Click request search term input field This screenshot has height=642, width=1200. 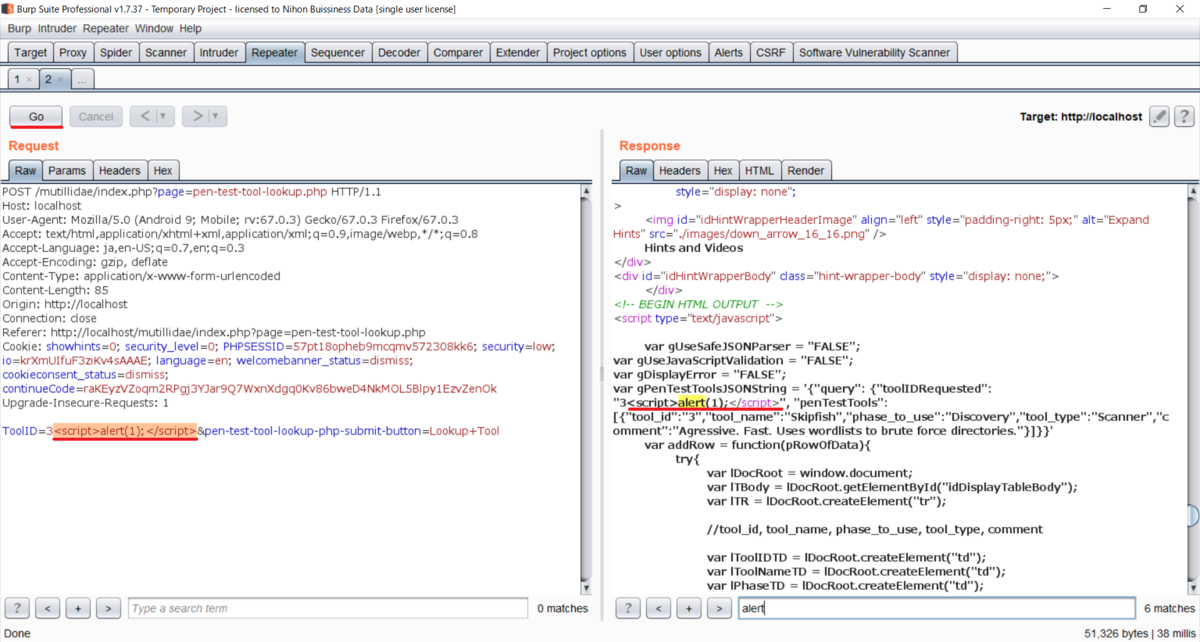[328, 608]
